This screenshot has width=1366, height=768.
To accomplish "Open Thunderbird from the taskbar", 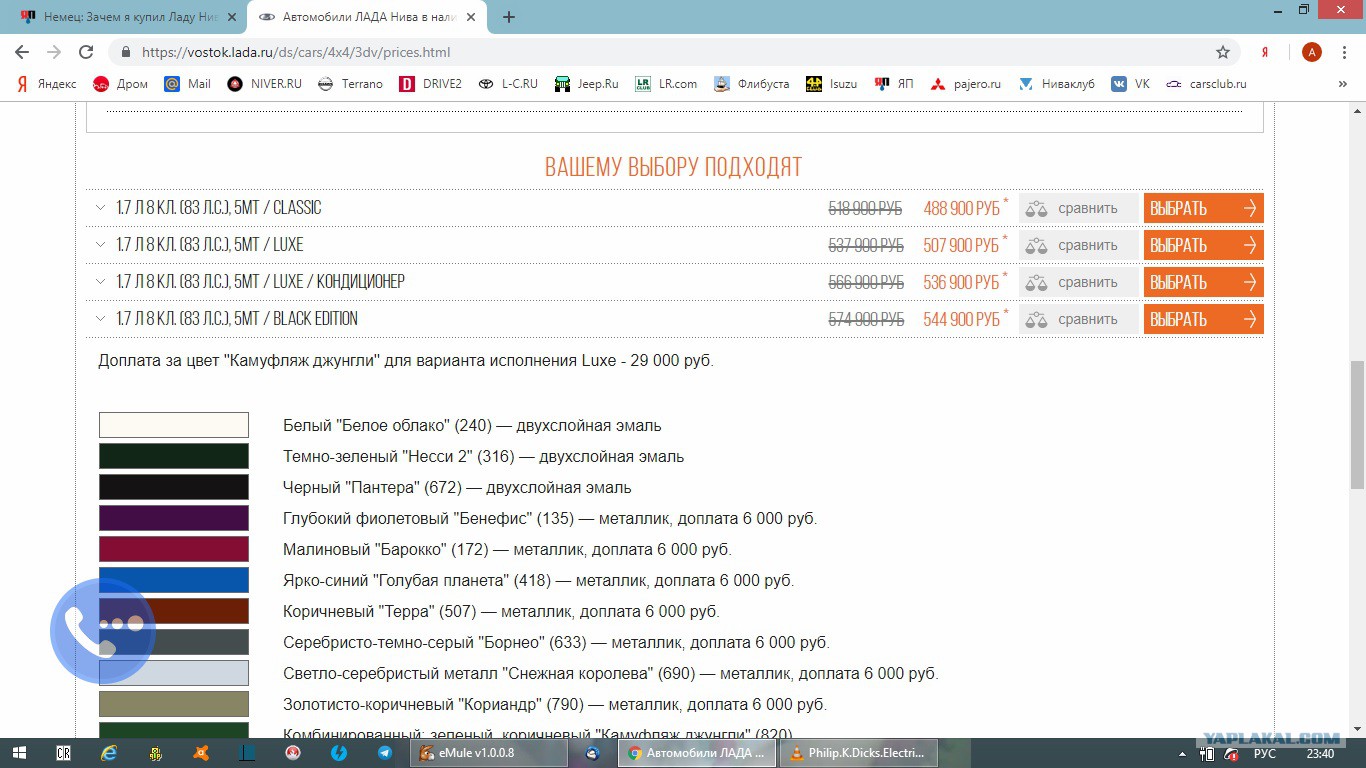I will 593,753.
